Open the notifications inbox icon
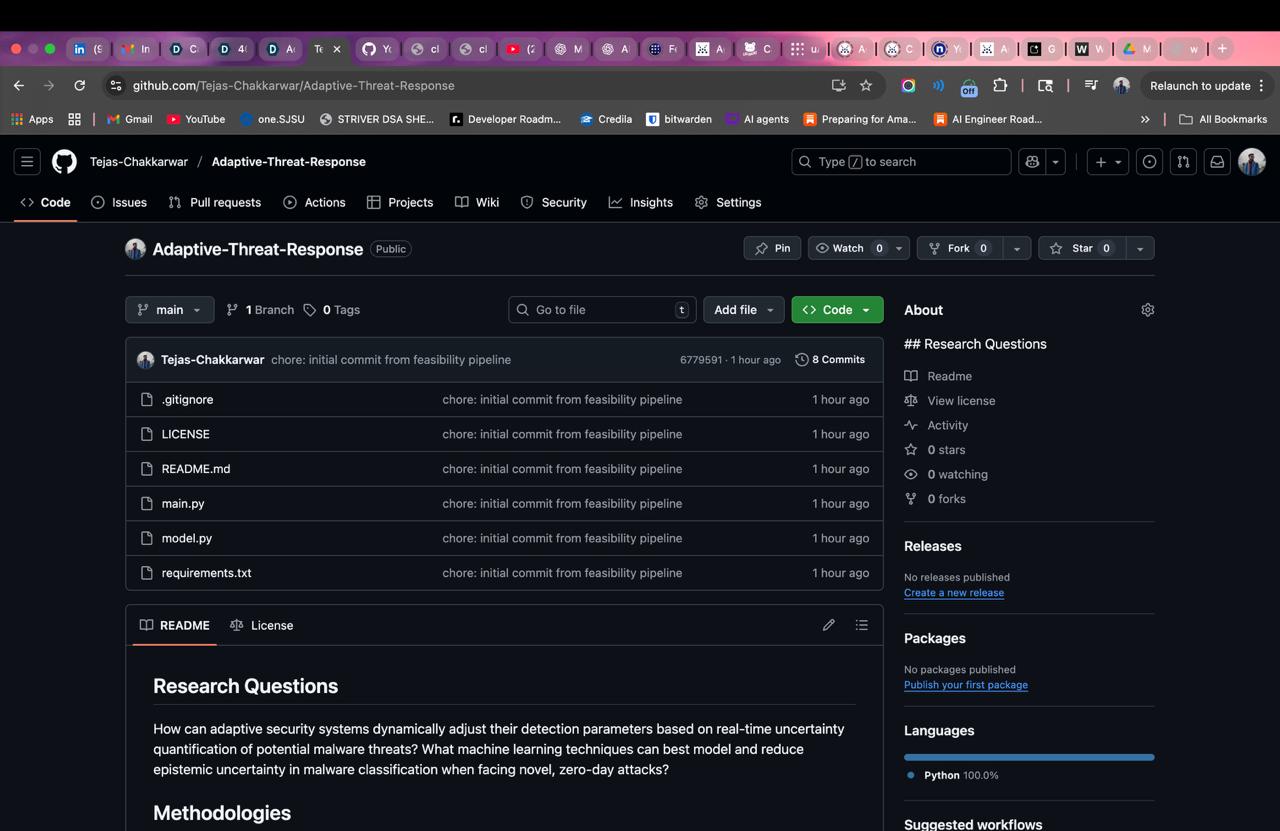 coord(1217,161)
